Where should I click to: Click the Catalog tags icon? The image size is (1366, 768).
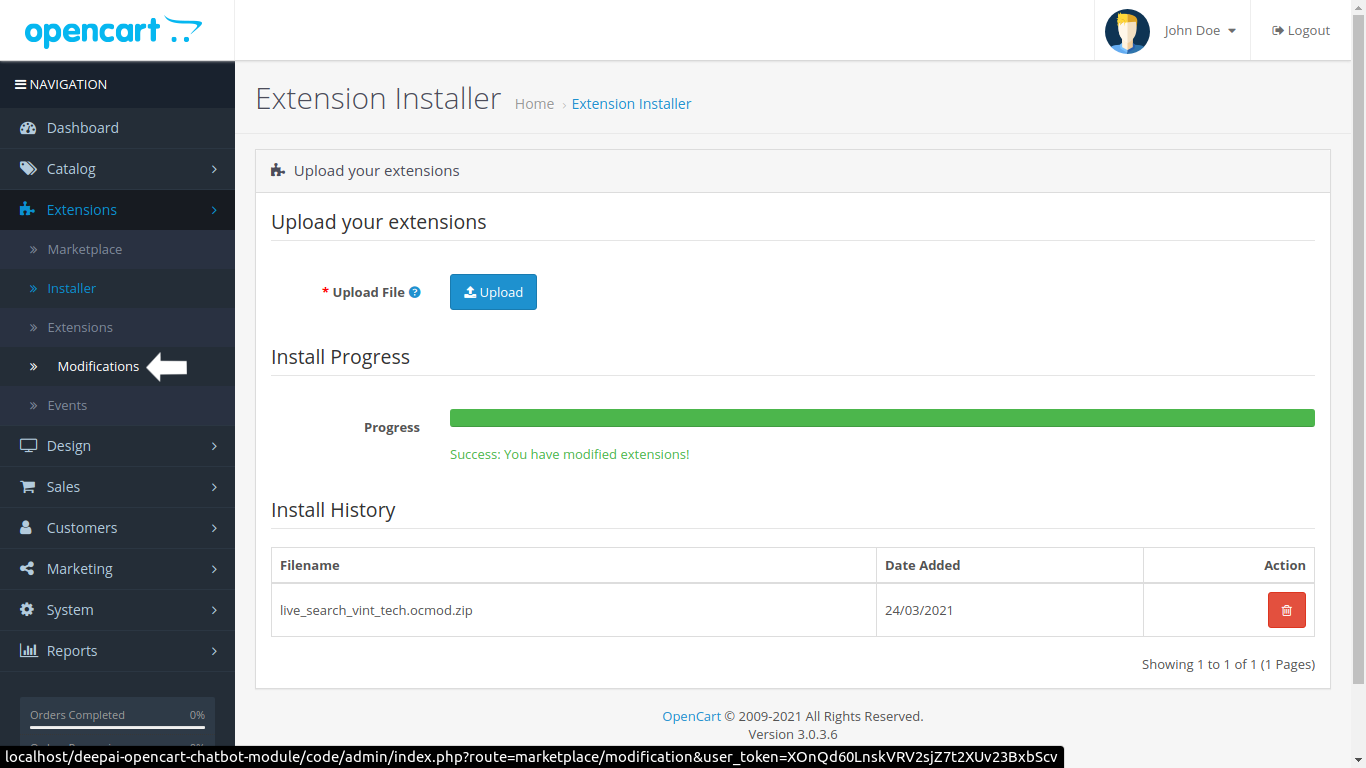tap(28, 169)
